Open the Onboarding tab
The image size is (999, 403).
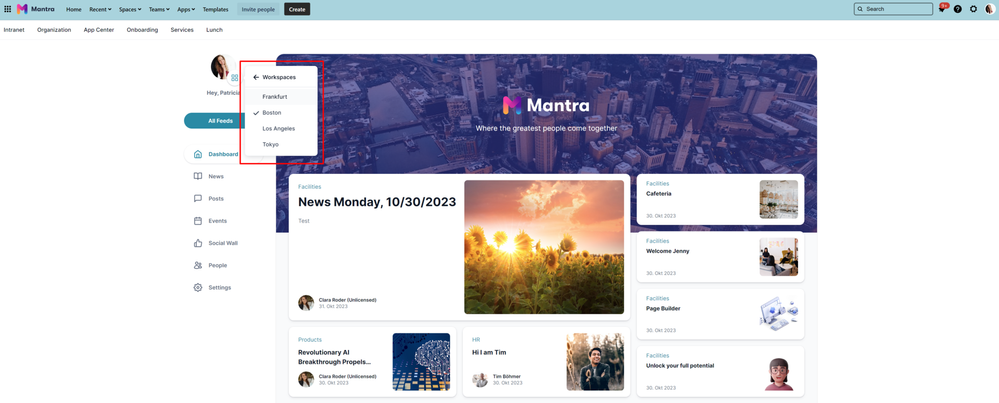(142, 30)
